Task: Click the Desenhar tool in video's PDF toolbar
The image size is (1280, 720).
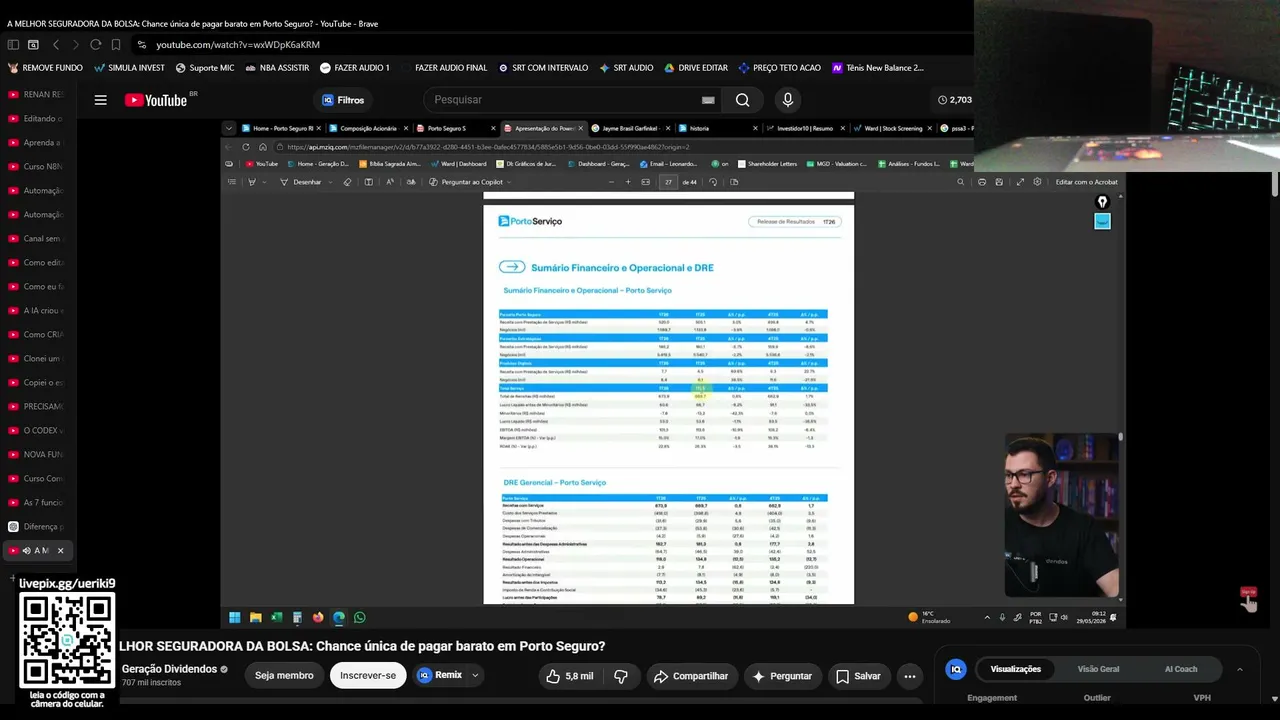Action: (x=301, y=182)
